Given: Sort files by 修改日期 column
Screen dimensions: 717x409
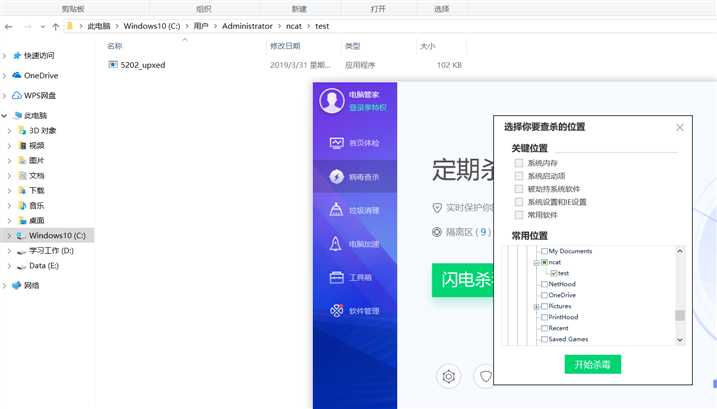Looking at the screenshot, I should pyautogui.click(x=285, y=46).
